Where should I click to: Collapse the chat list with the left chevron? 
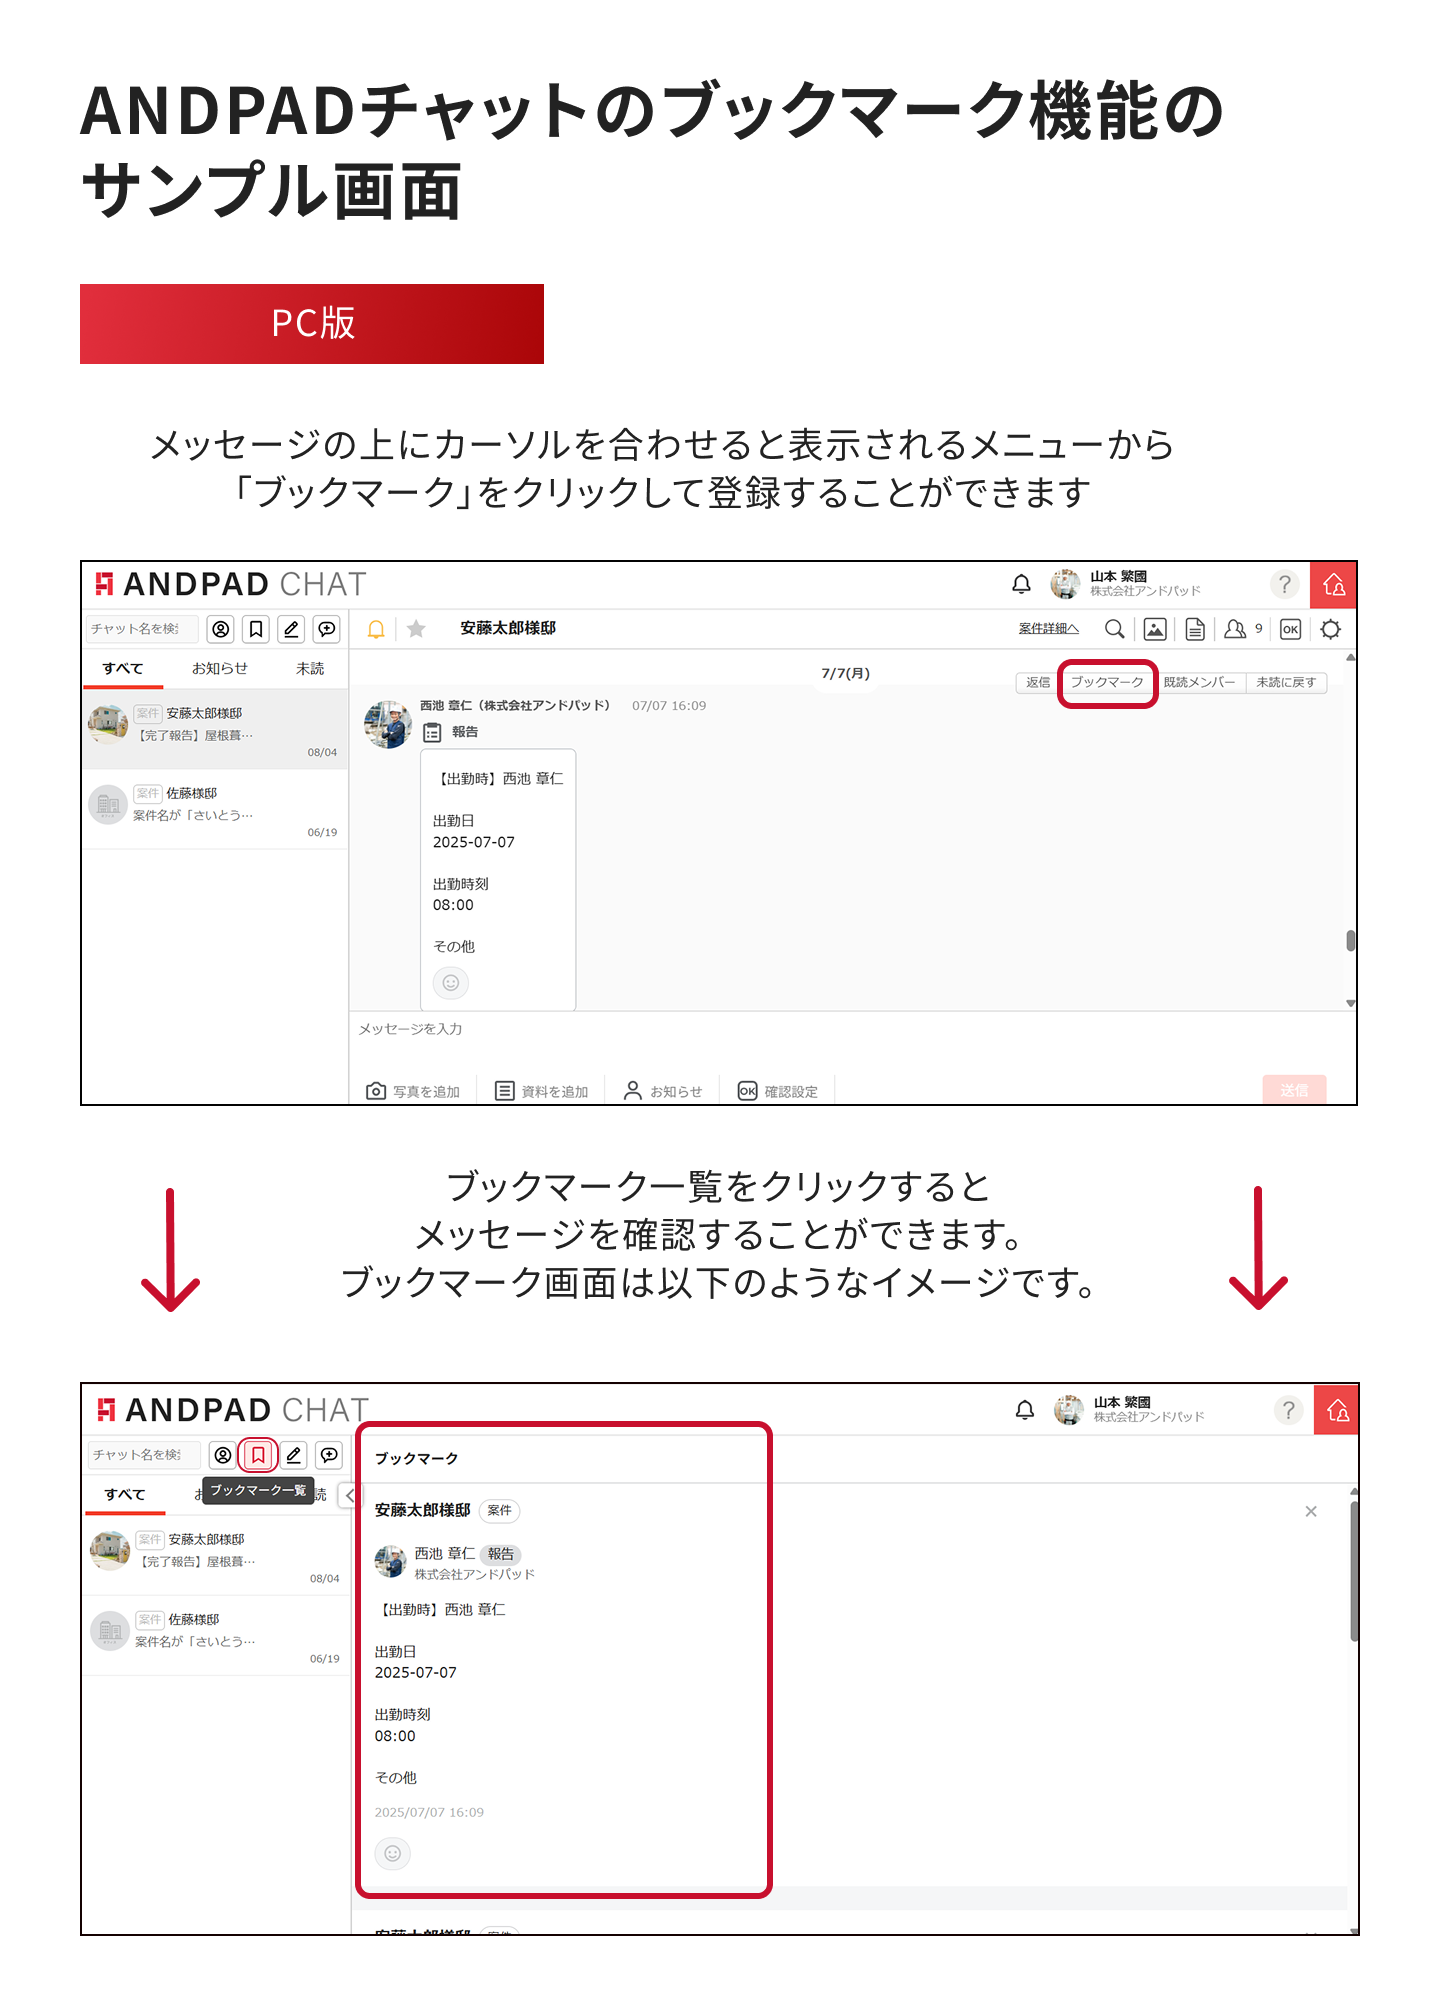(x=348, y=1496)
